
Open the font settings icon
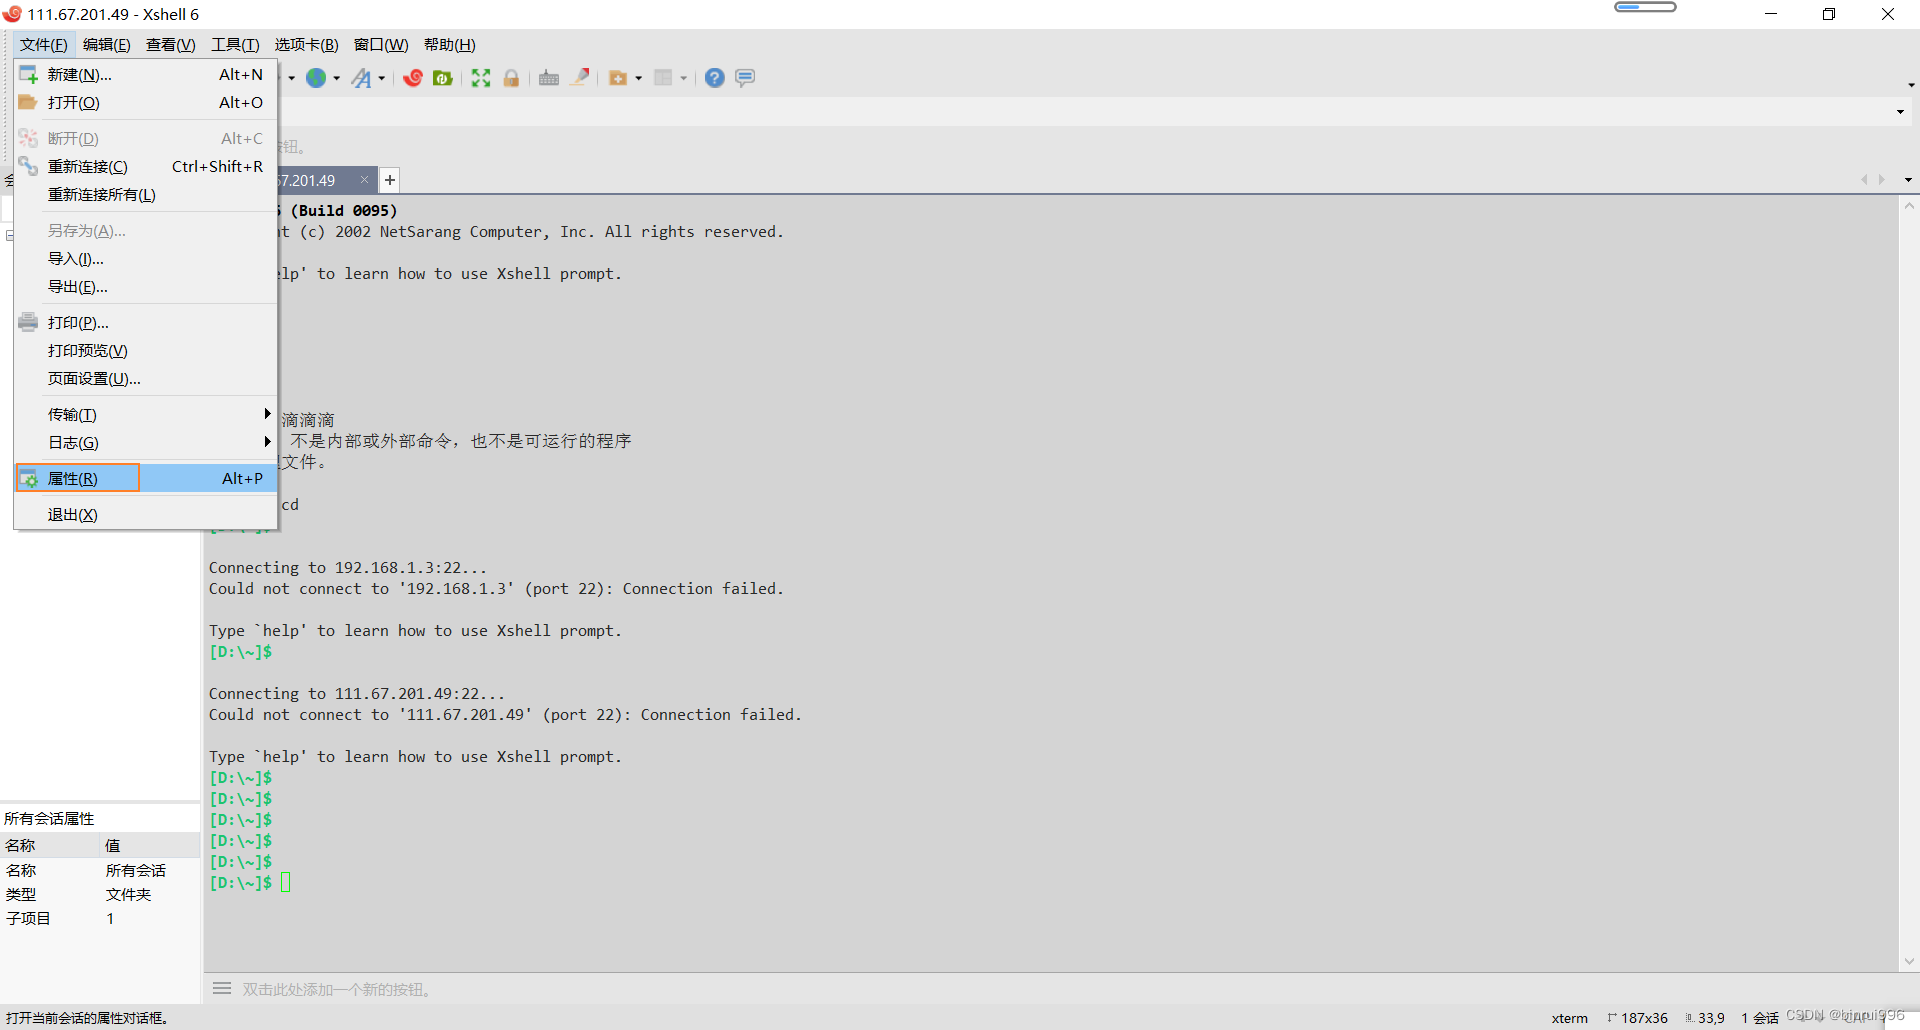(361, 78)
